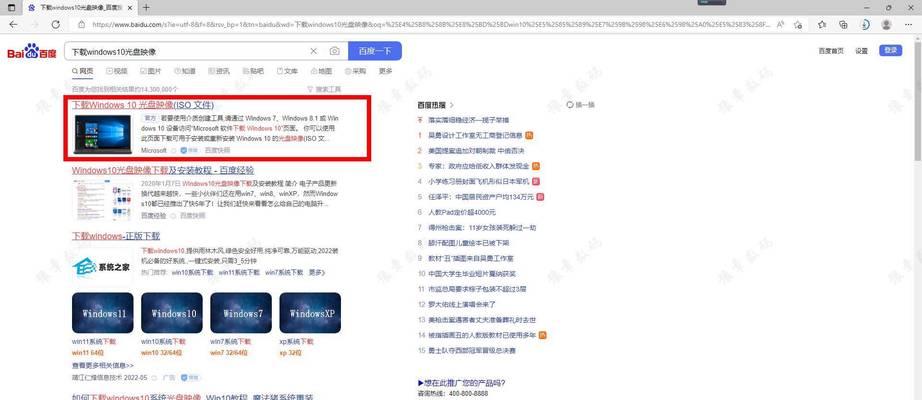Click the Read aloud icon in the address bar
The height and width of the screenshot is (400, 922).
coord(780,25)
